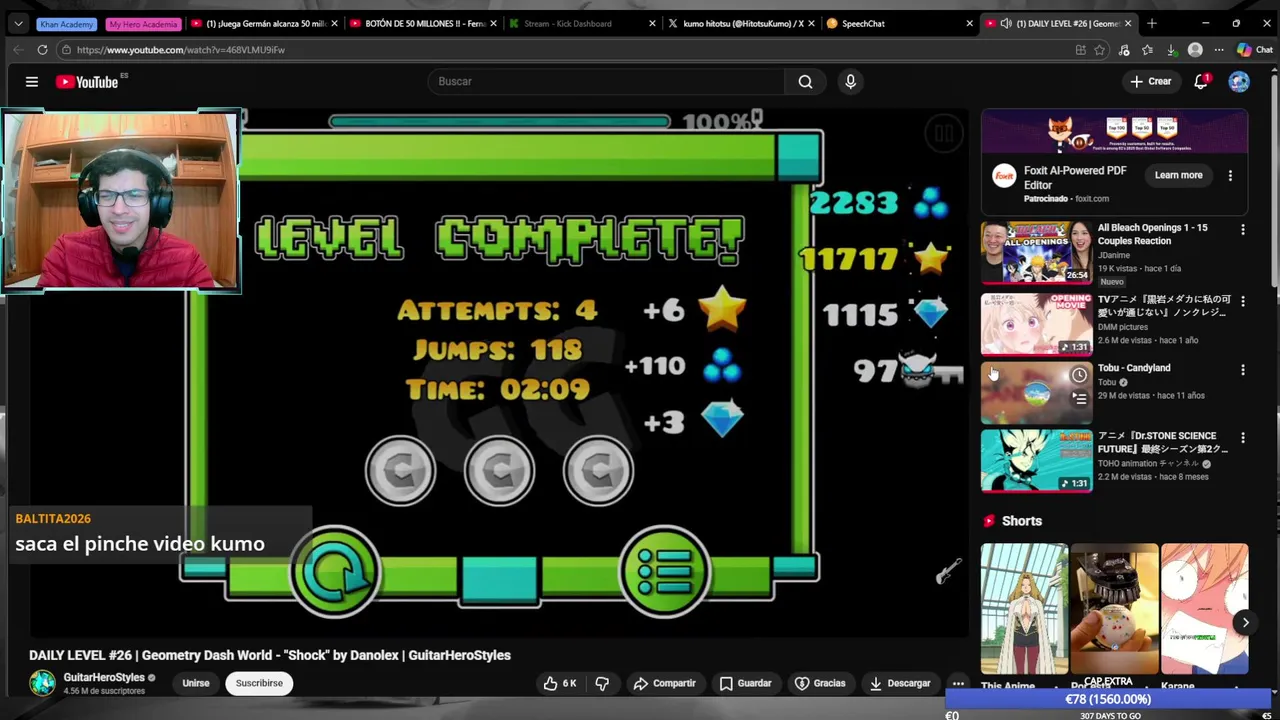Image resolution: width=1280 pixels, height=720 pixels.
Task: Start voice search with the microphone icon
Action: coord(850,81)
